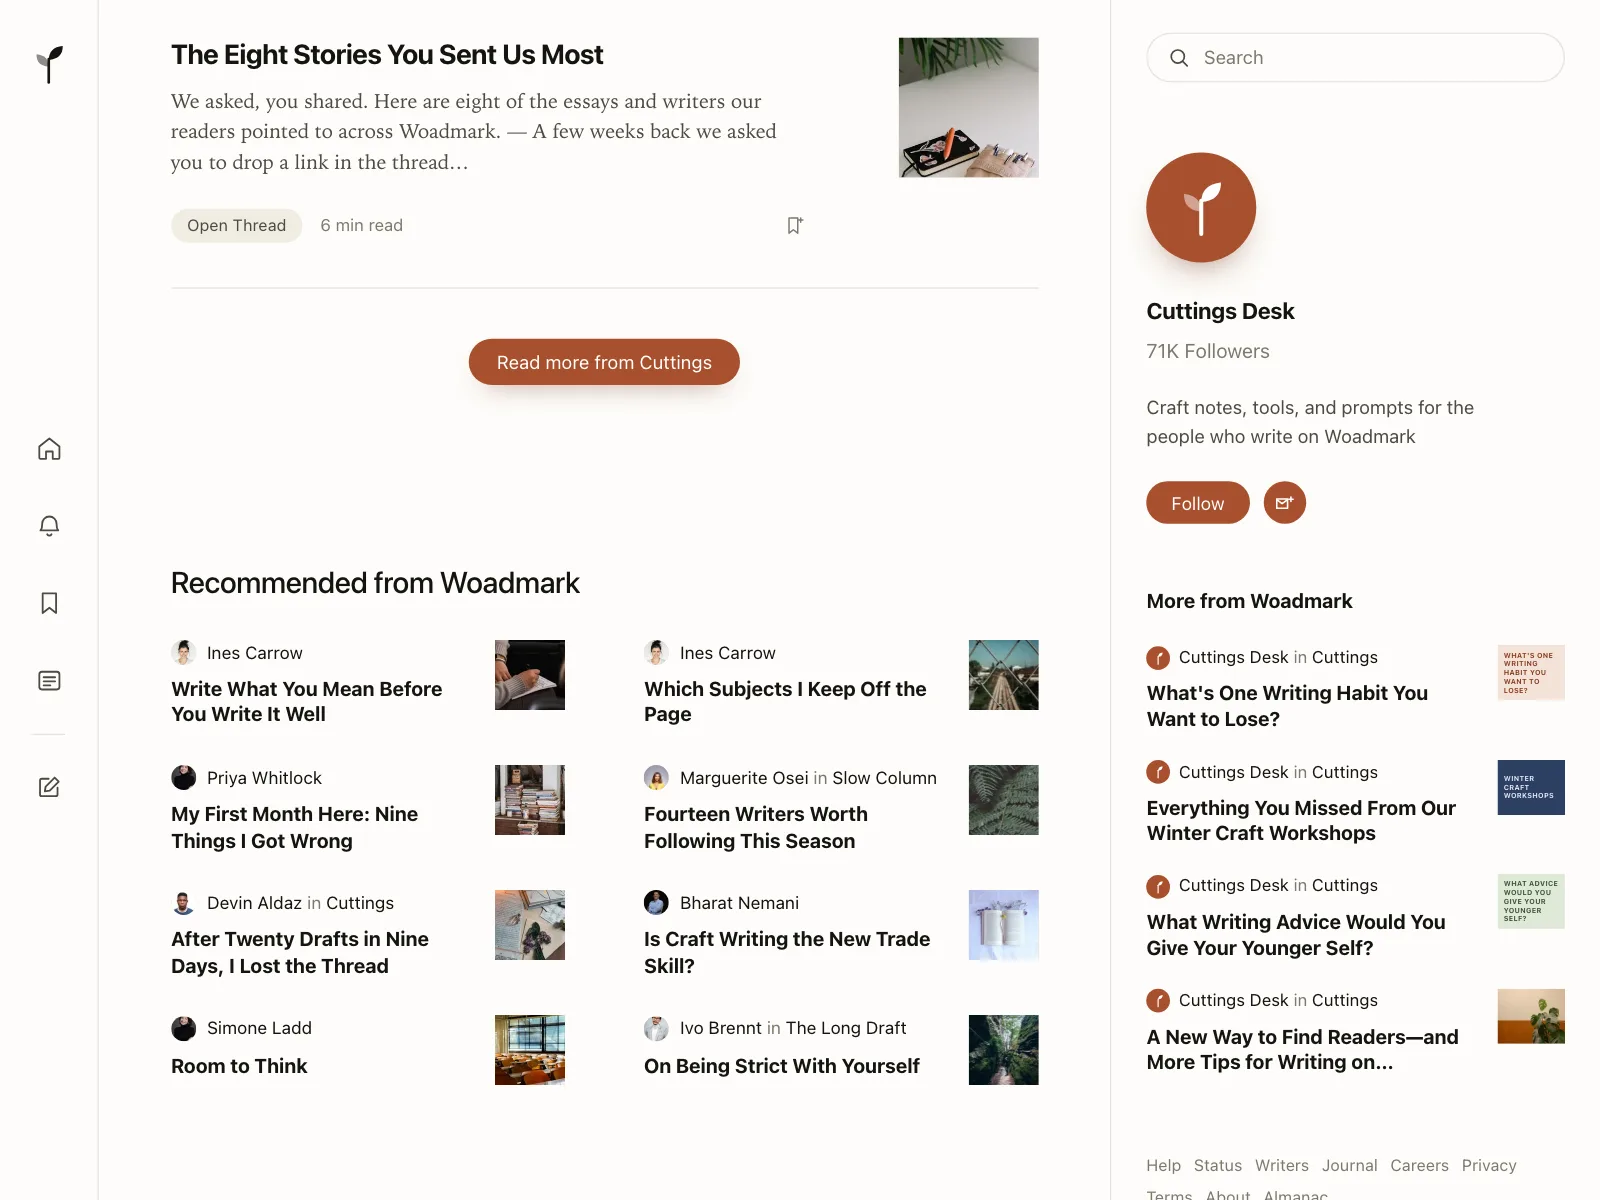
Task: Click the write-story pencil icon
Action: tap(49, 787)
